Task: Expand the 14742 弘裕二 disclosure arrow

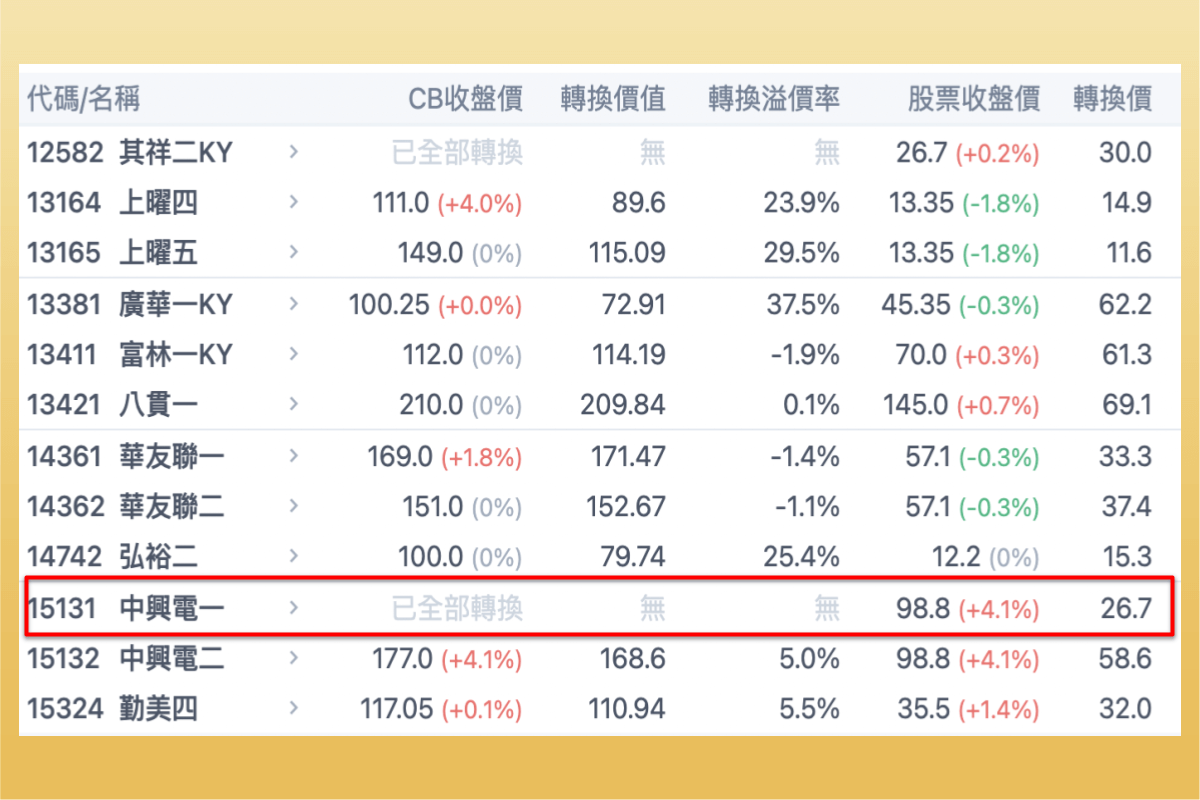Action: coord(293,557)
